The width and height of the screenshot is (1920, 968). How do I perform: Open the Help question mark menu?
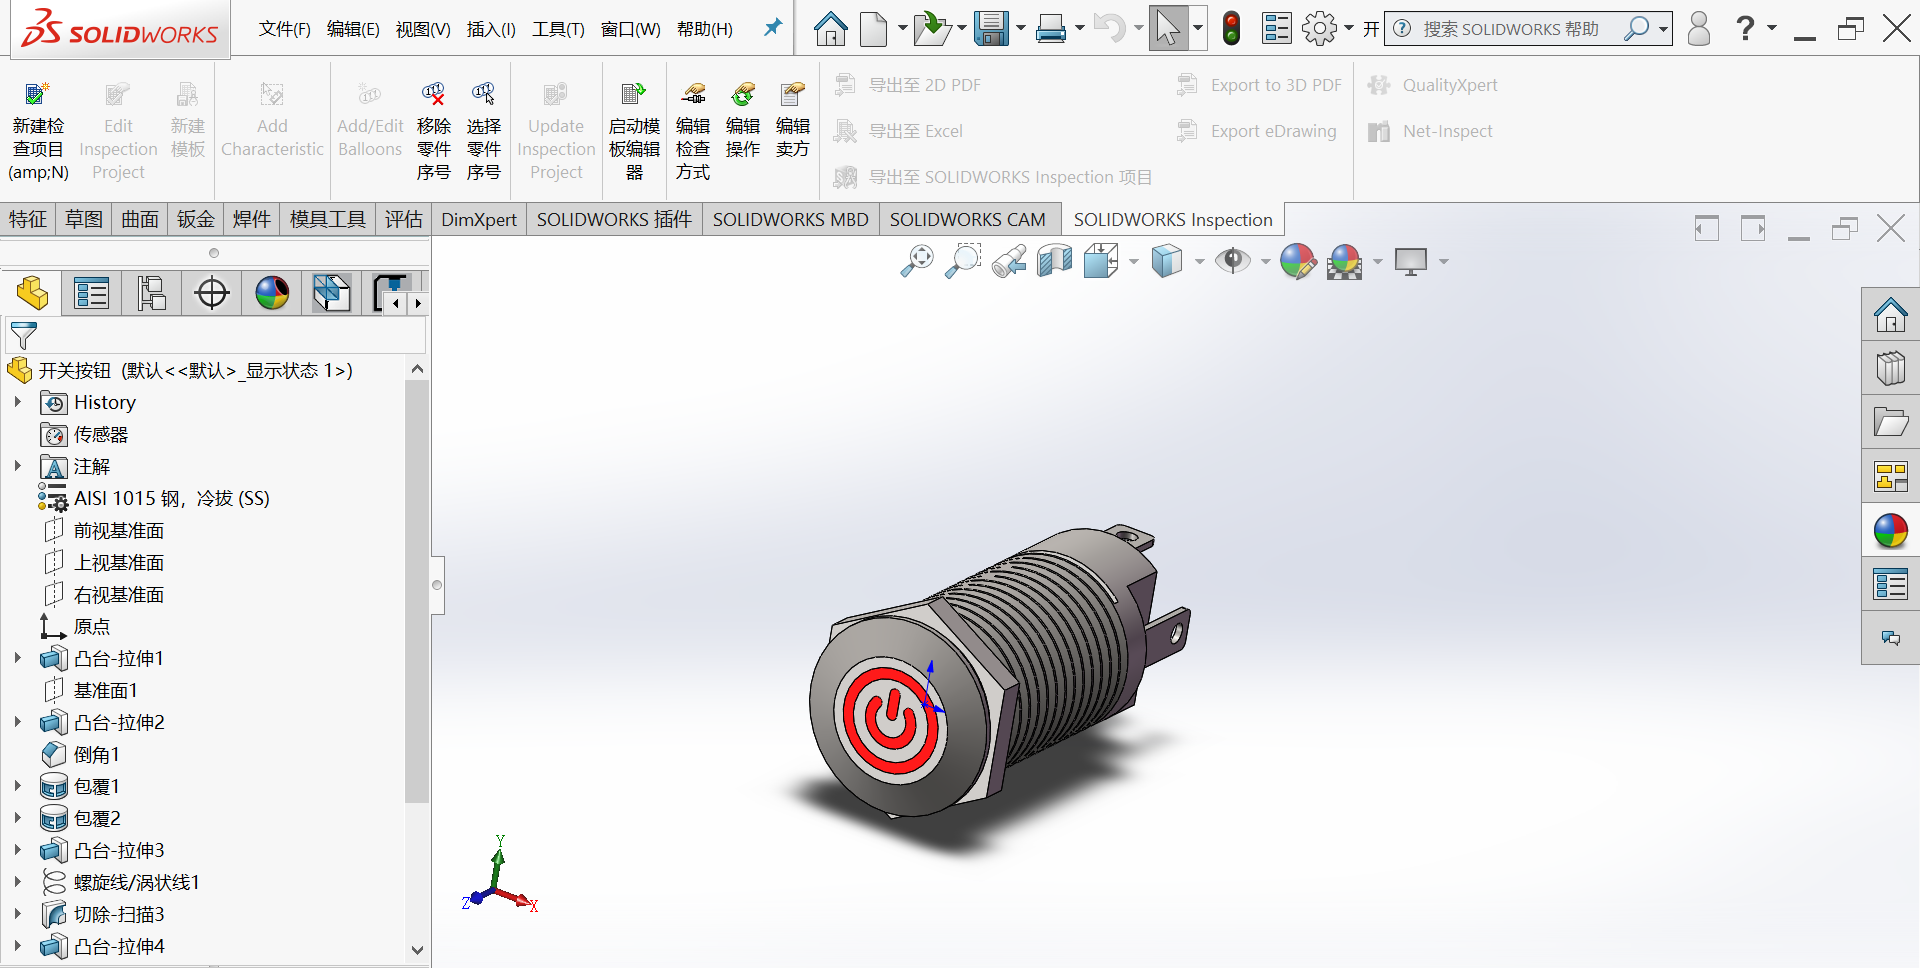point(1745,28)
